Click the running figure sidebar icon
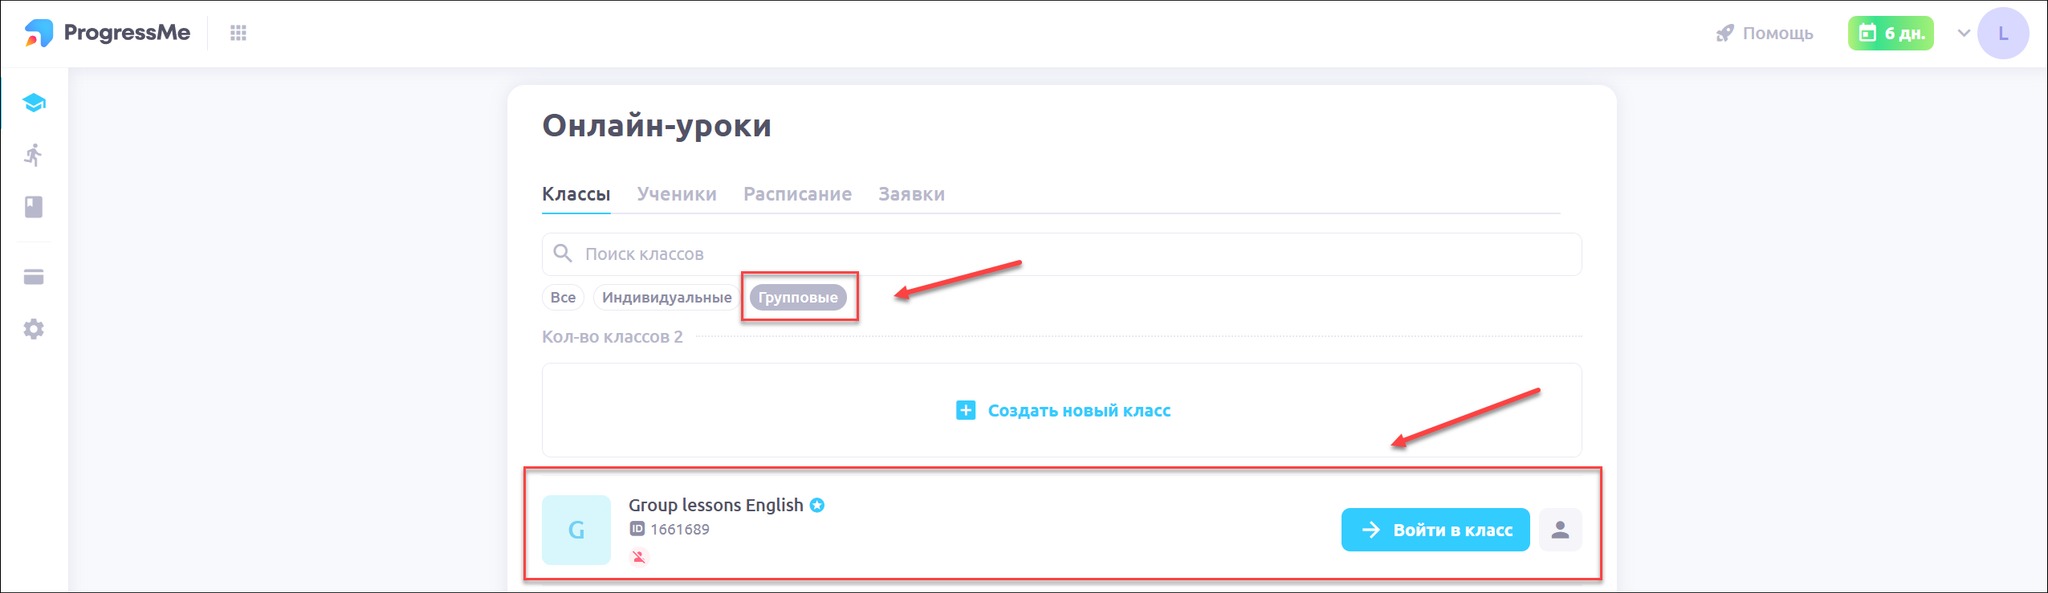 pos(34,155)
